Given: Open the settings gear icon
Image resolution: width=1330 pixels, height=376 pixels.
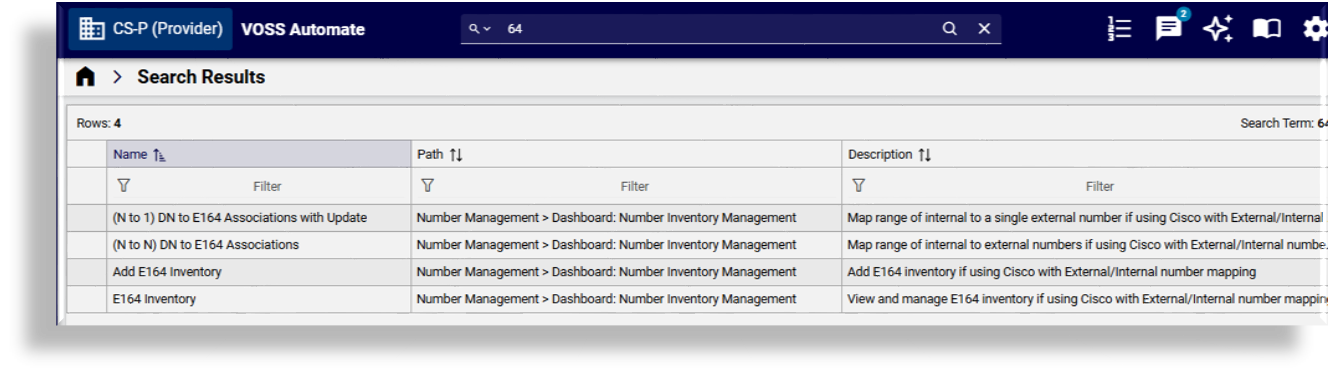Looking at the screenshot, I should pyautogui.click(x=1316, y=29).
